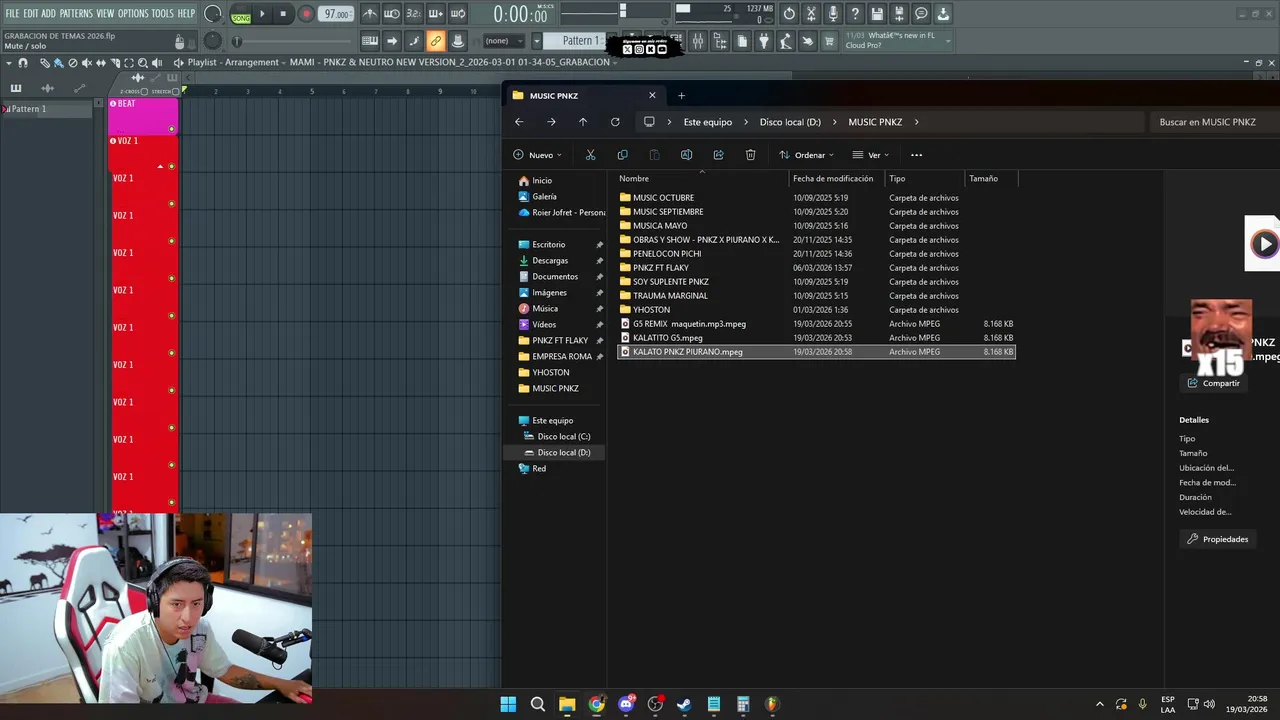Open the microphone audio recording icon
1280x720 pixels.
pyautogui.click(x=833, y=14)
